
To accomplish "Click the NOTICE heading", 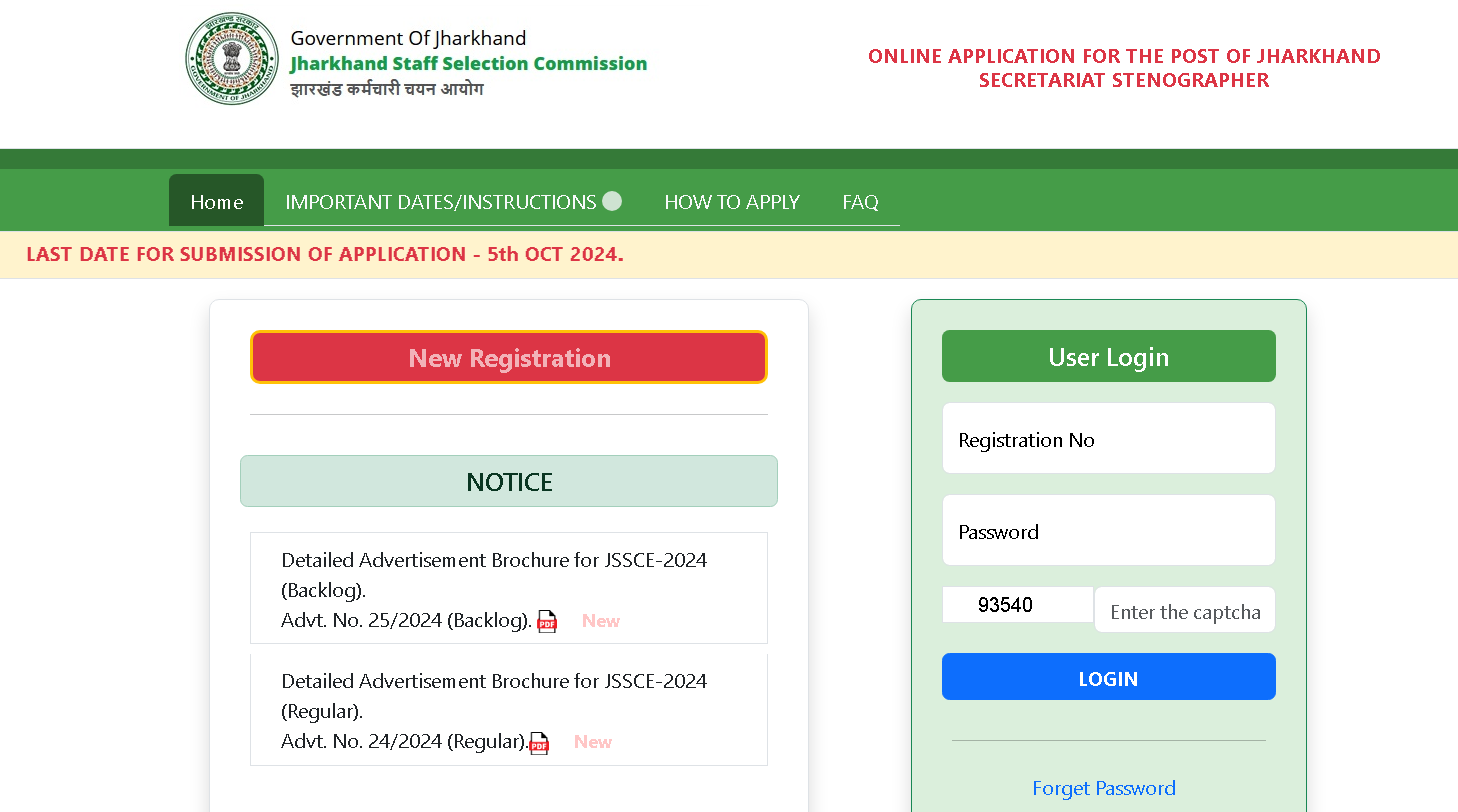I will (x=509, y=481).
